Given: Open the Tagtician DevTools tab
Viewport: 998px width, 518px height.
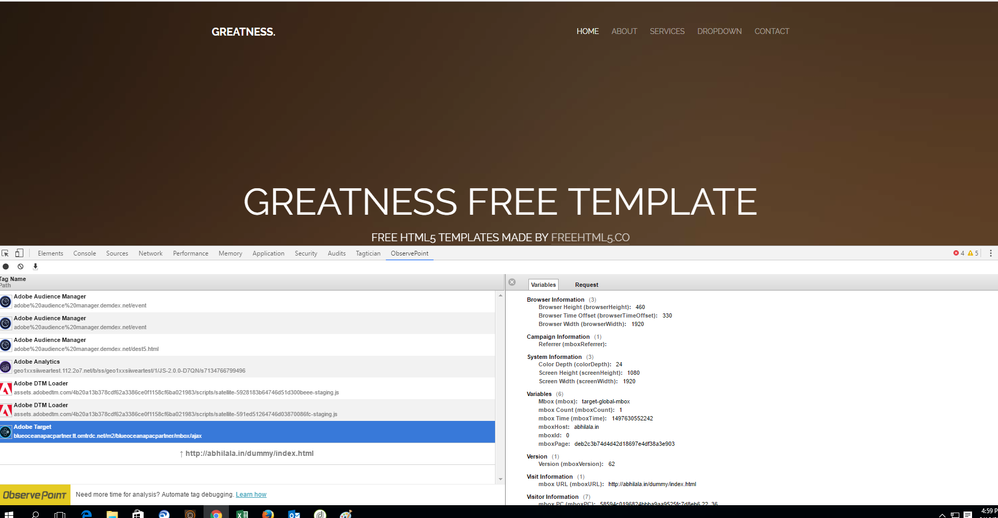Looking at the screenshot, I should [368, 254].
